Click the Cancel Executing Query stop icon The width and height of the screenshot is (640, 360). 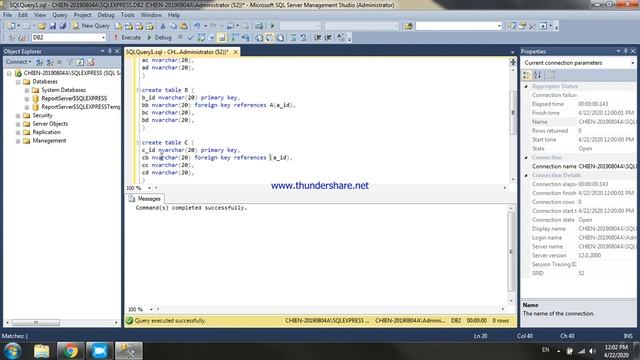pos(180,38)
